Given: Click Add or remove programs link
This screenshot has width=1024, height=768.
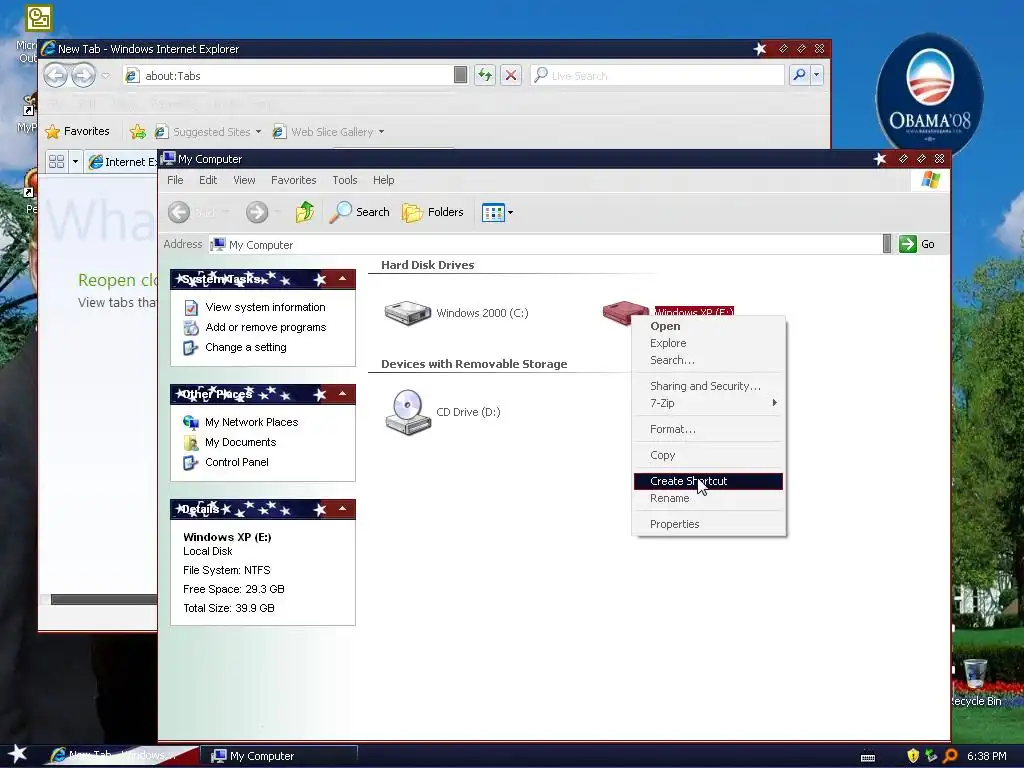Looking at the screenshot, I should point(265,327).
